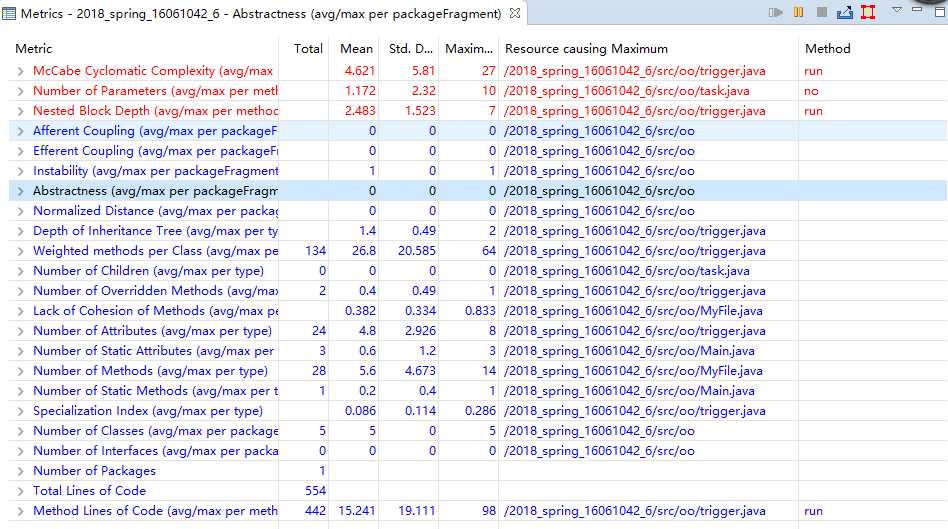
Task: Expand Number of Attributes row
Action: (x=21, y=331)
